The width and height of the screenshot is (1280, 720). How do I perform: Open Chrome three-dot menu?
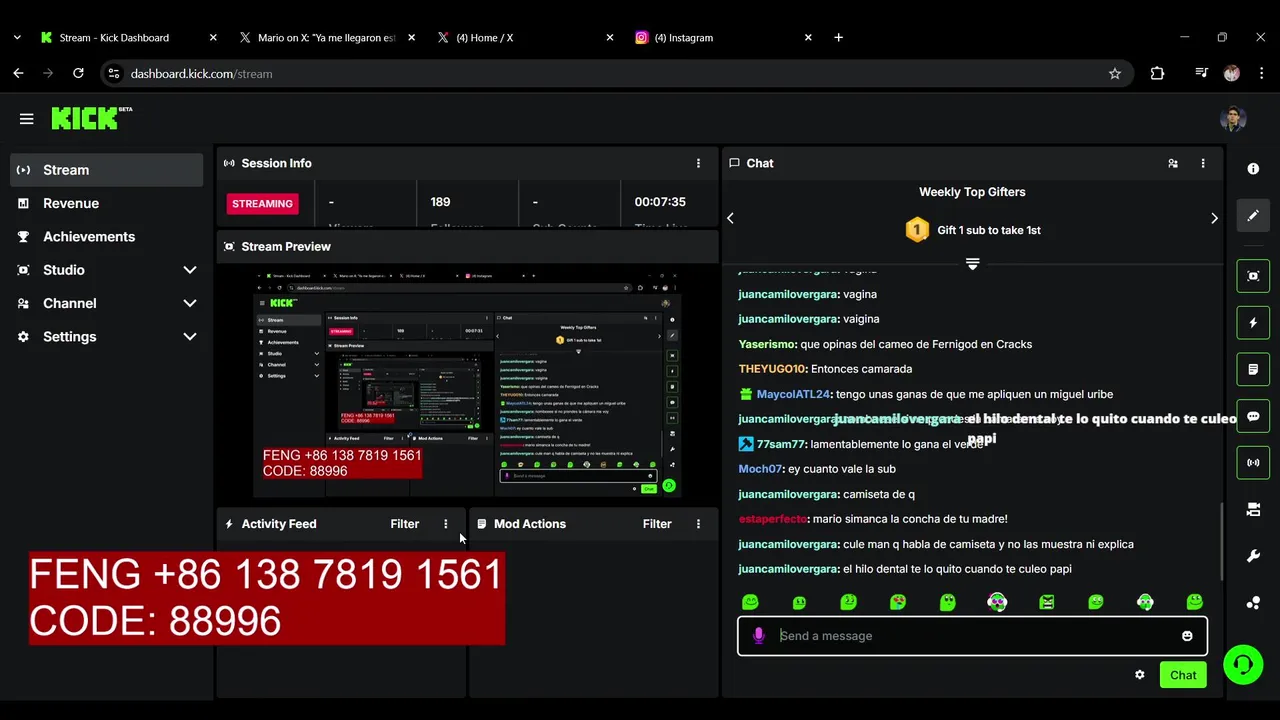[x=1261, y=73]
